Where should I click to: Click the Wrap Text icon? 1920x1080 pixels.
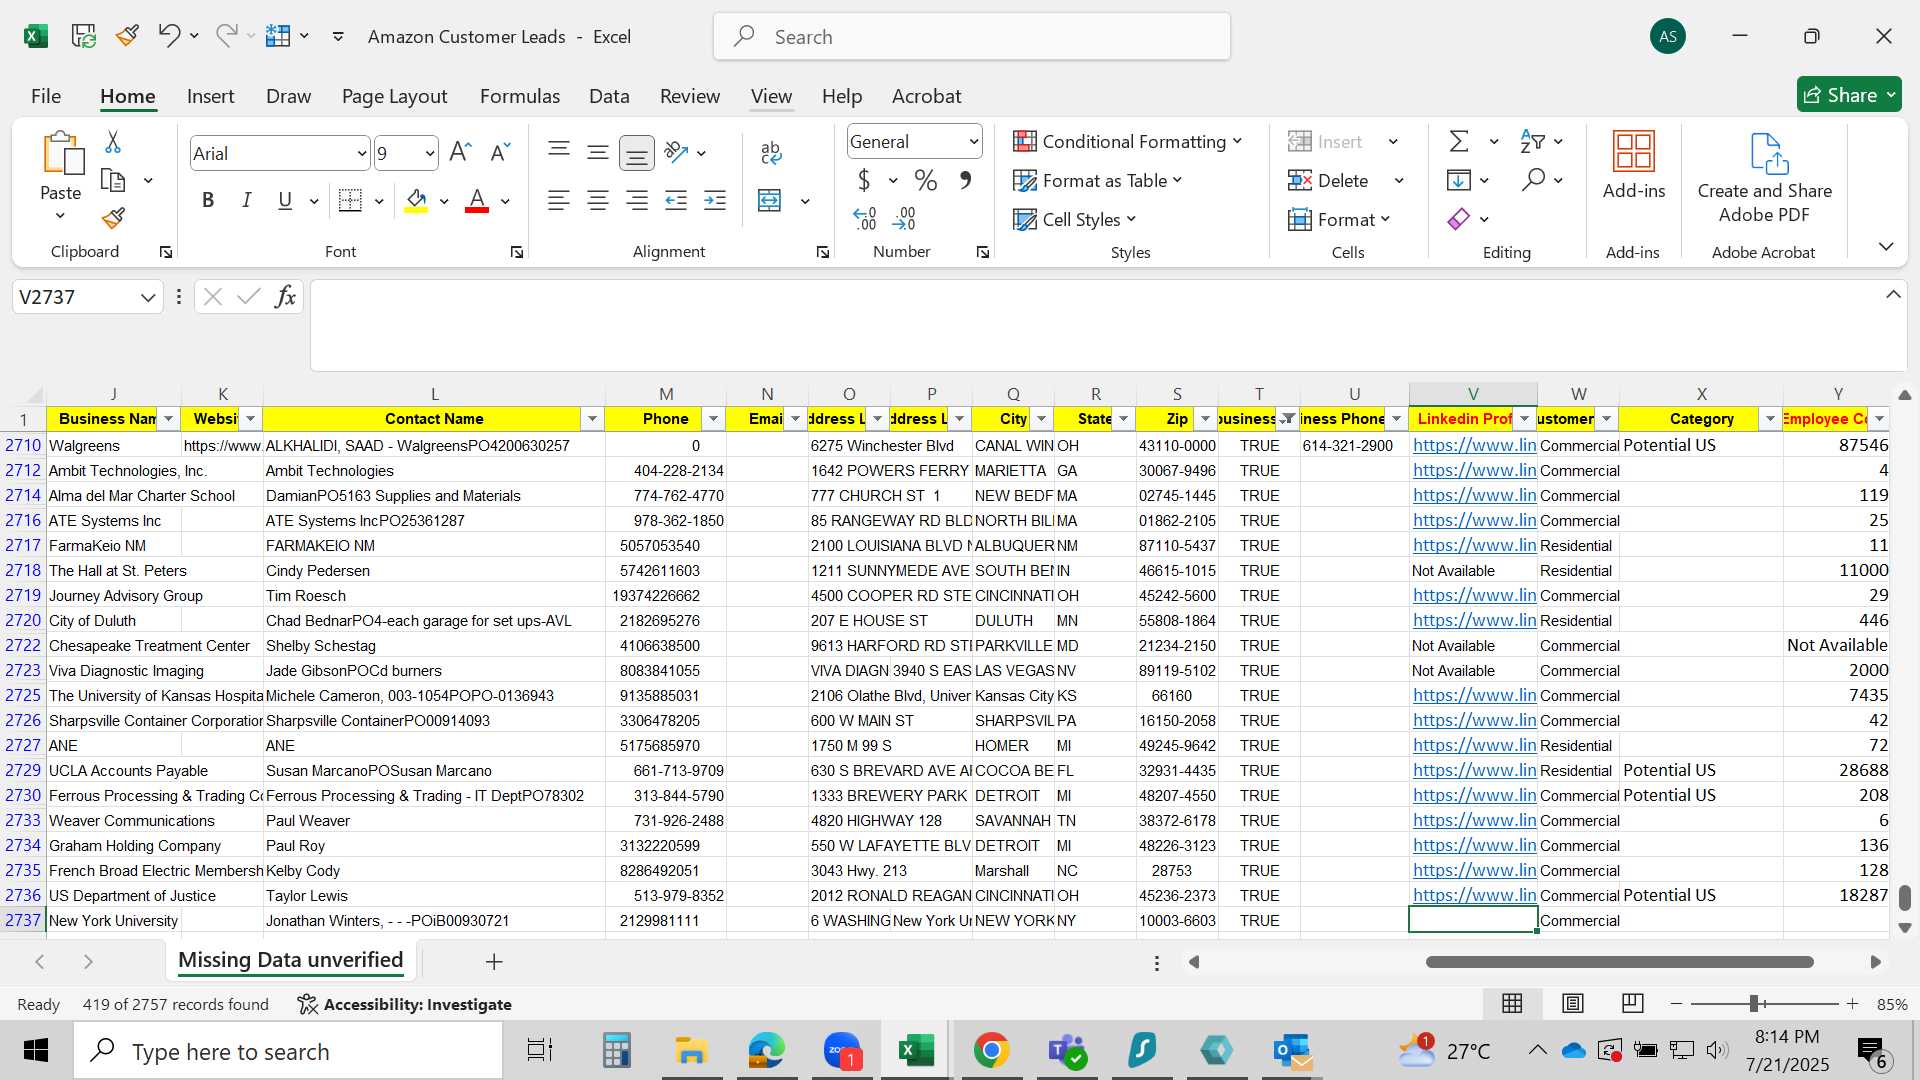[771, 152]
